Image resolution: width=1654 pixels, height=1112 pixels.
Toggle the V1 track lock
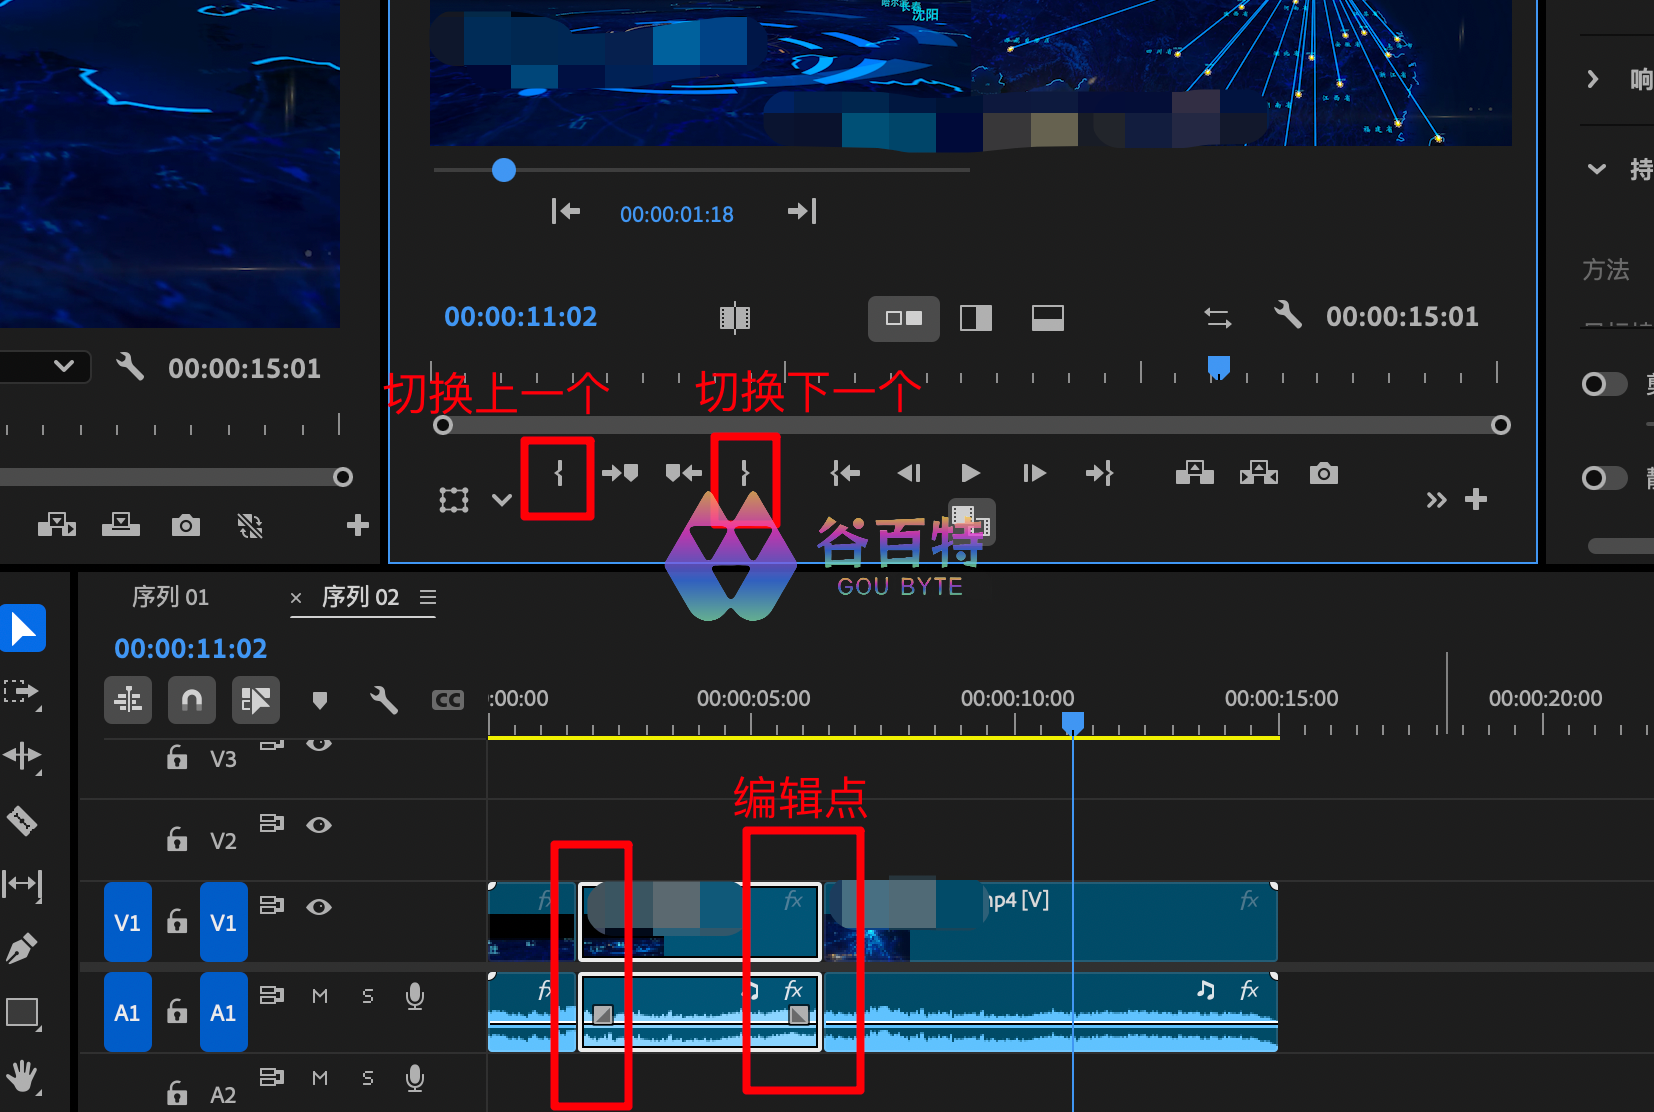click(x=177, y=921)
